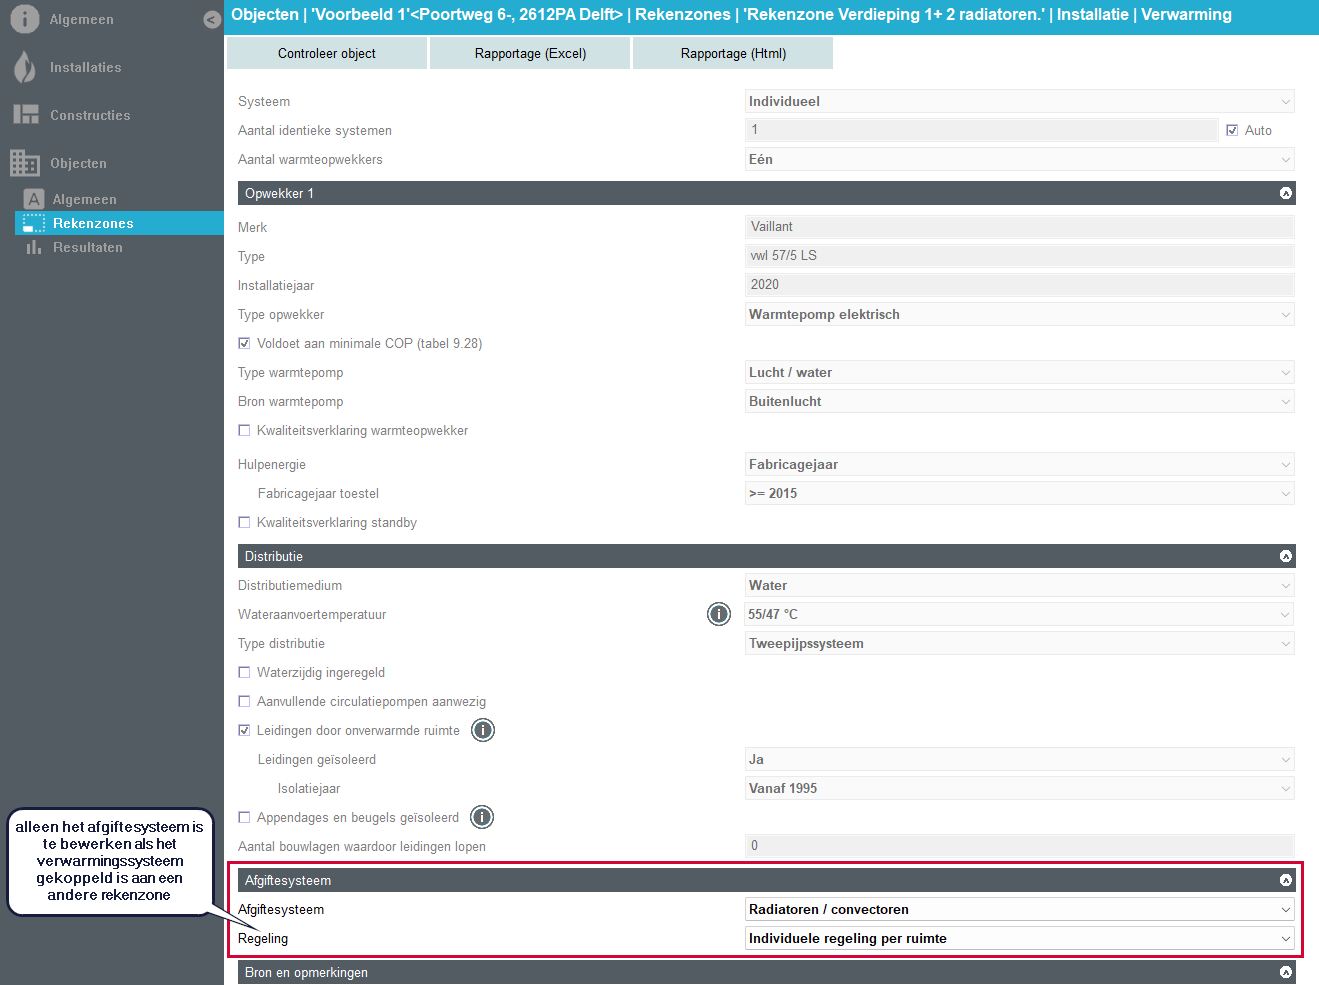Click the Rapportage (Excel) button

tap(530, 53)
